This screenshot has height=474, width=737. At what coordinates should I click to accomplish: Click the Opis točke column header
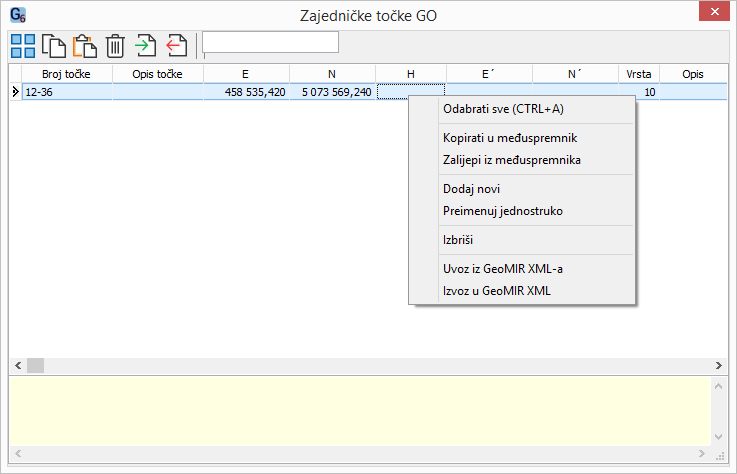pos(158,74)
